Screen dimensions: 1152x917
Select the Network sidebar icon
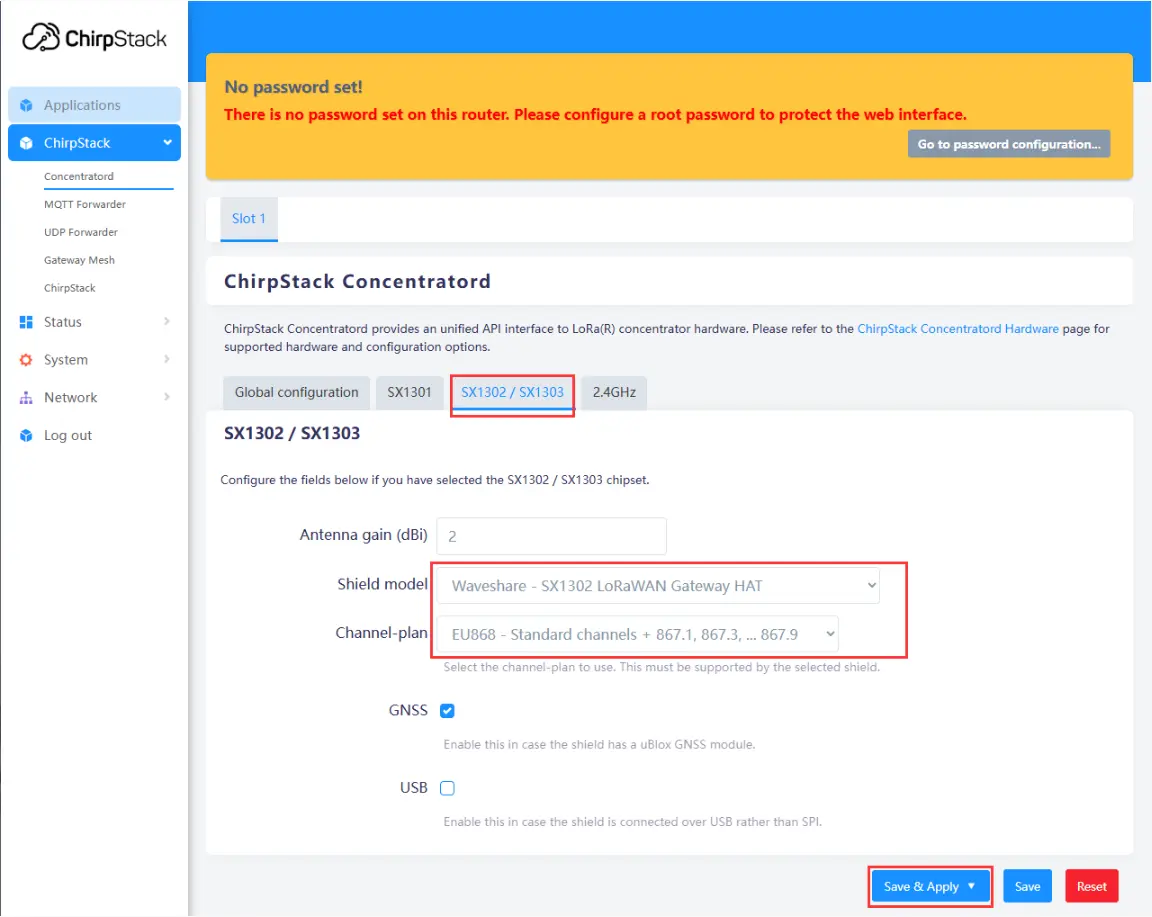coord(25,397)
